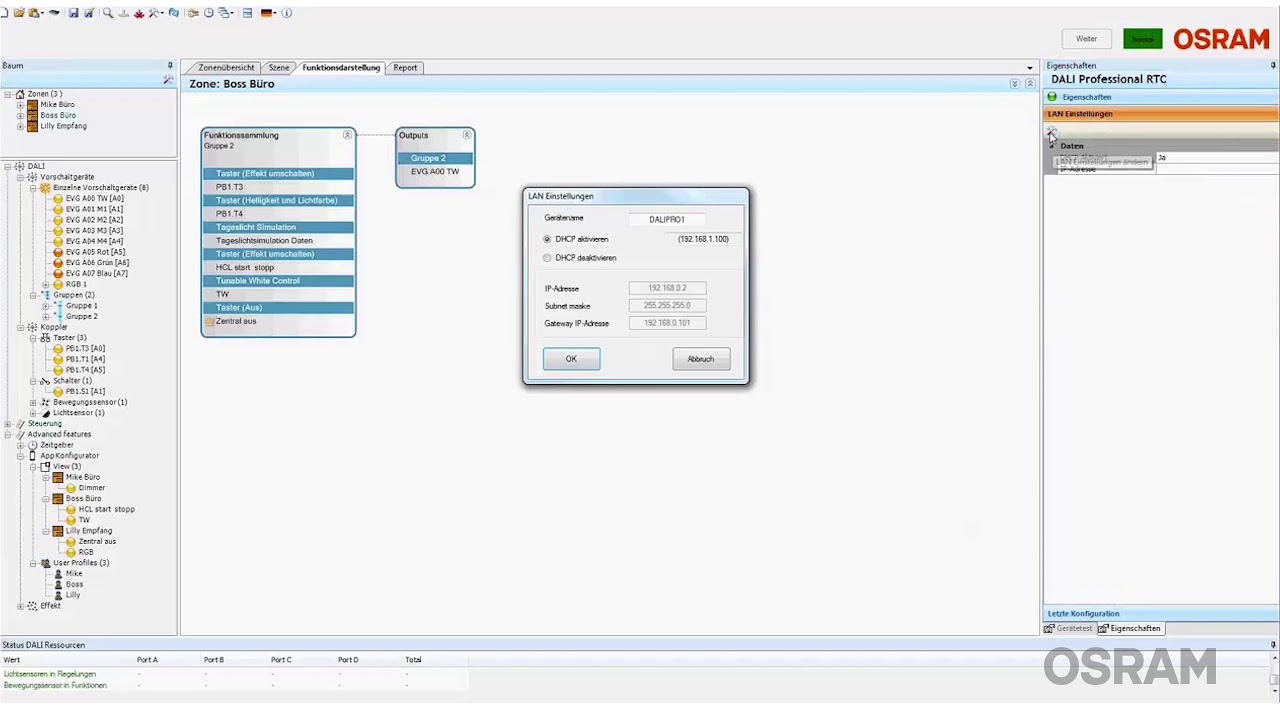The image size is (1280, 720).
Task: Open the German flag language selector icon
Action: click(x=267, y=12)
